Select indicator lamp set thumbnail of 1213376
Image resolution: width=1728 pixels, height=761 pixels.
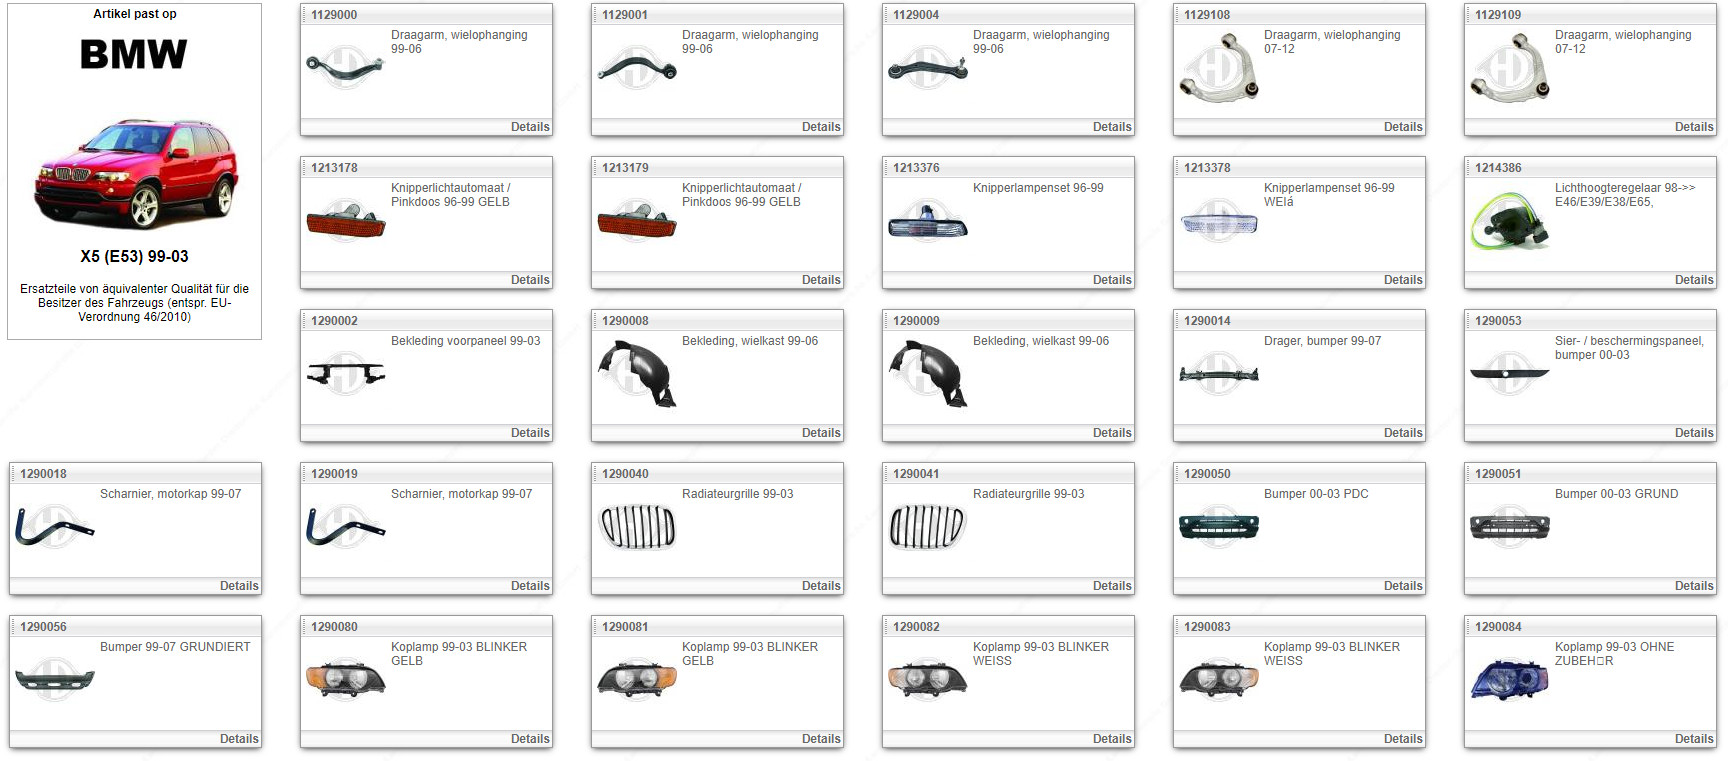tap(927, 221)
